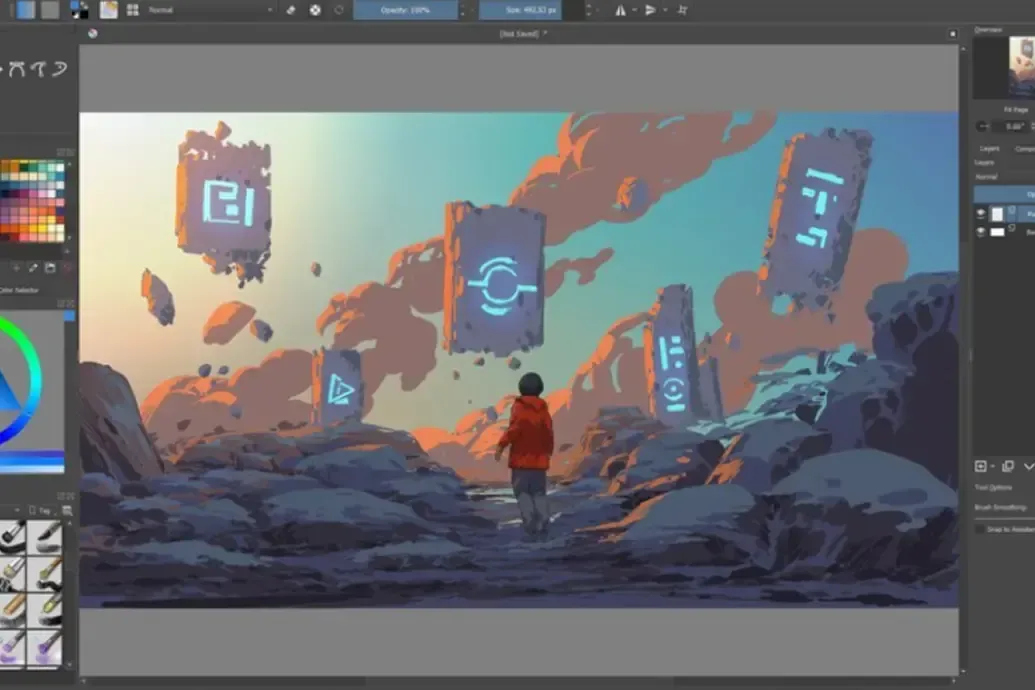Select the tan pencil brush preset thumbnail
Image resolution: width=1035 pixels, height=690 pixels.
click(x=12, y=610)
